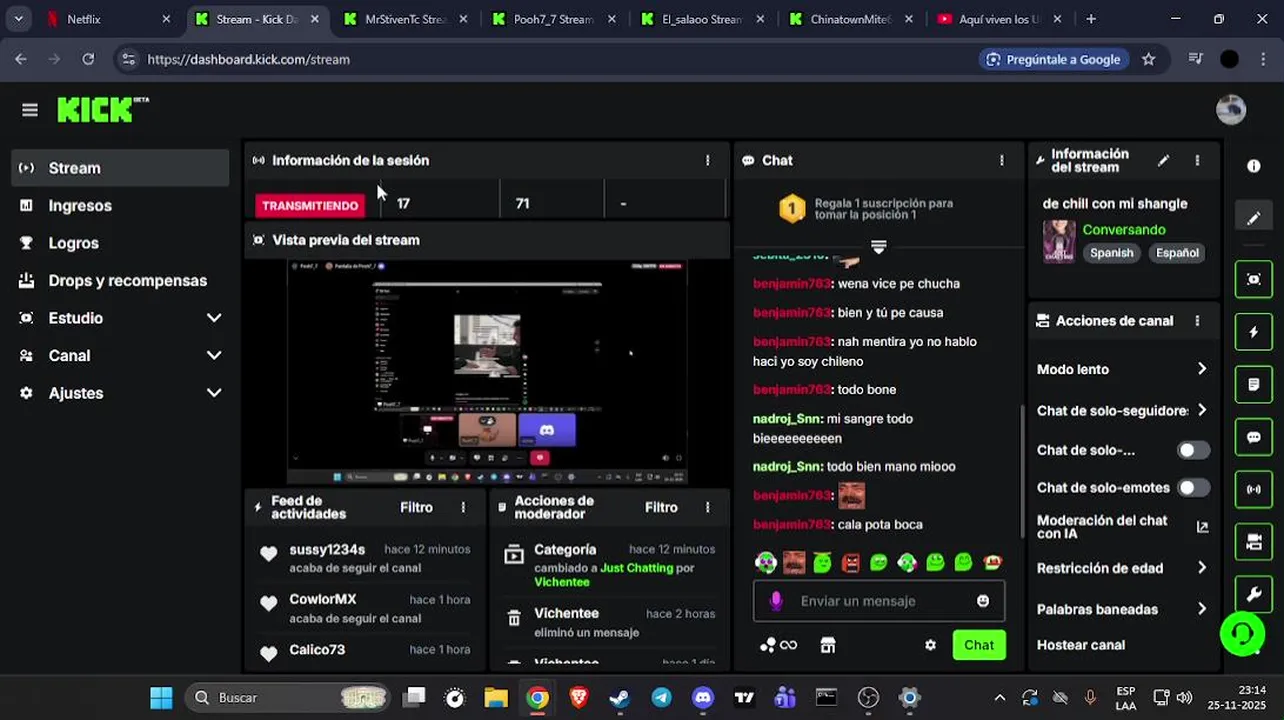Click the lightning bolt icon in the right rail
Viewport: 1284px width, 720px height.
[x=1254, y=332]
